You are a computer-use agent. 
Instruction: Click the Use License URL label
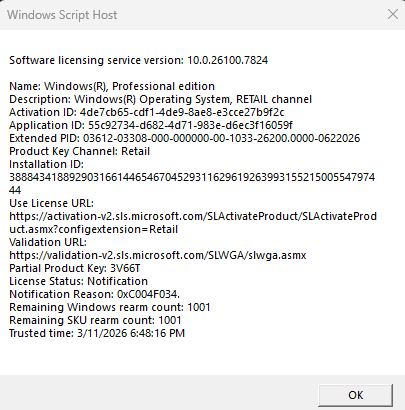(x=51, y=203)
